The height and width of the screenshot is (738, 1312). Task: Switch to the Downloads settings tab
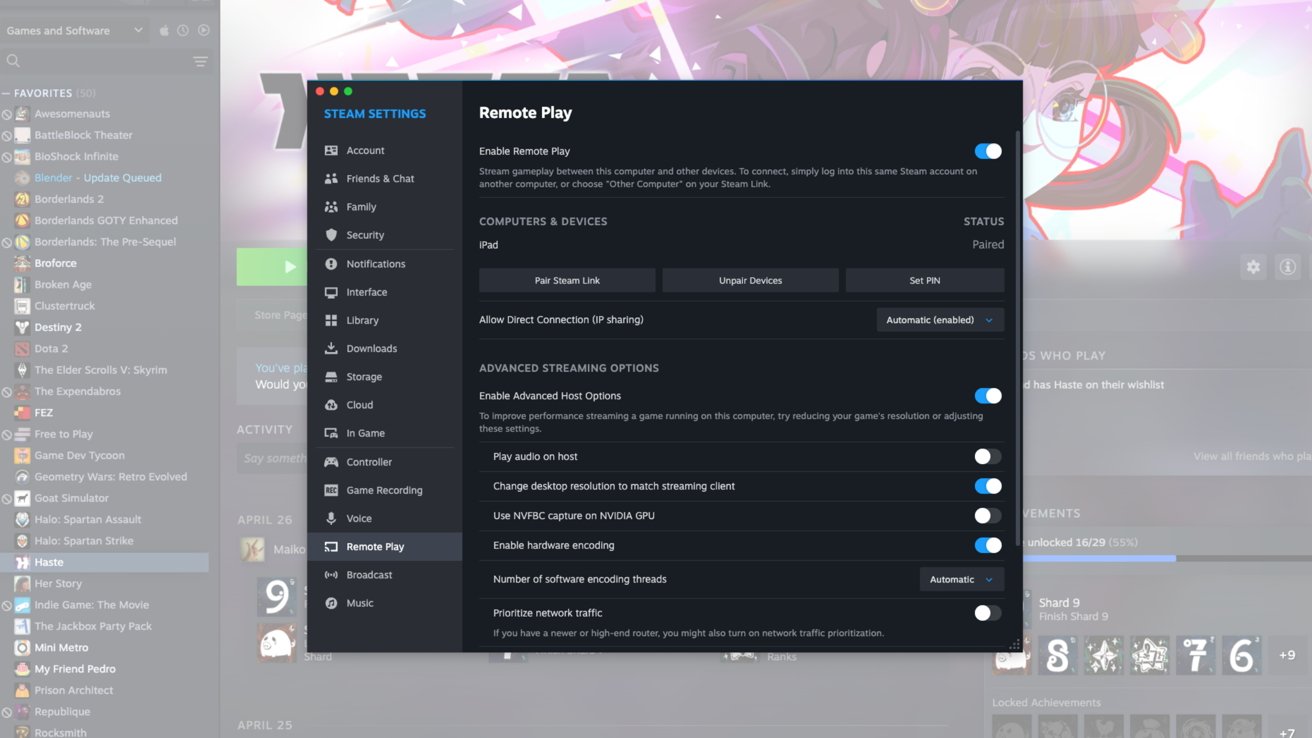(x=385, y=348)
